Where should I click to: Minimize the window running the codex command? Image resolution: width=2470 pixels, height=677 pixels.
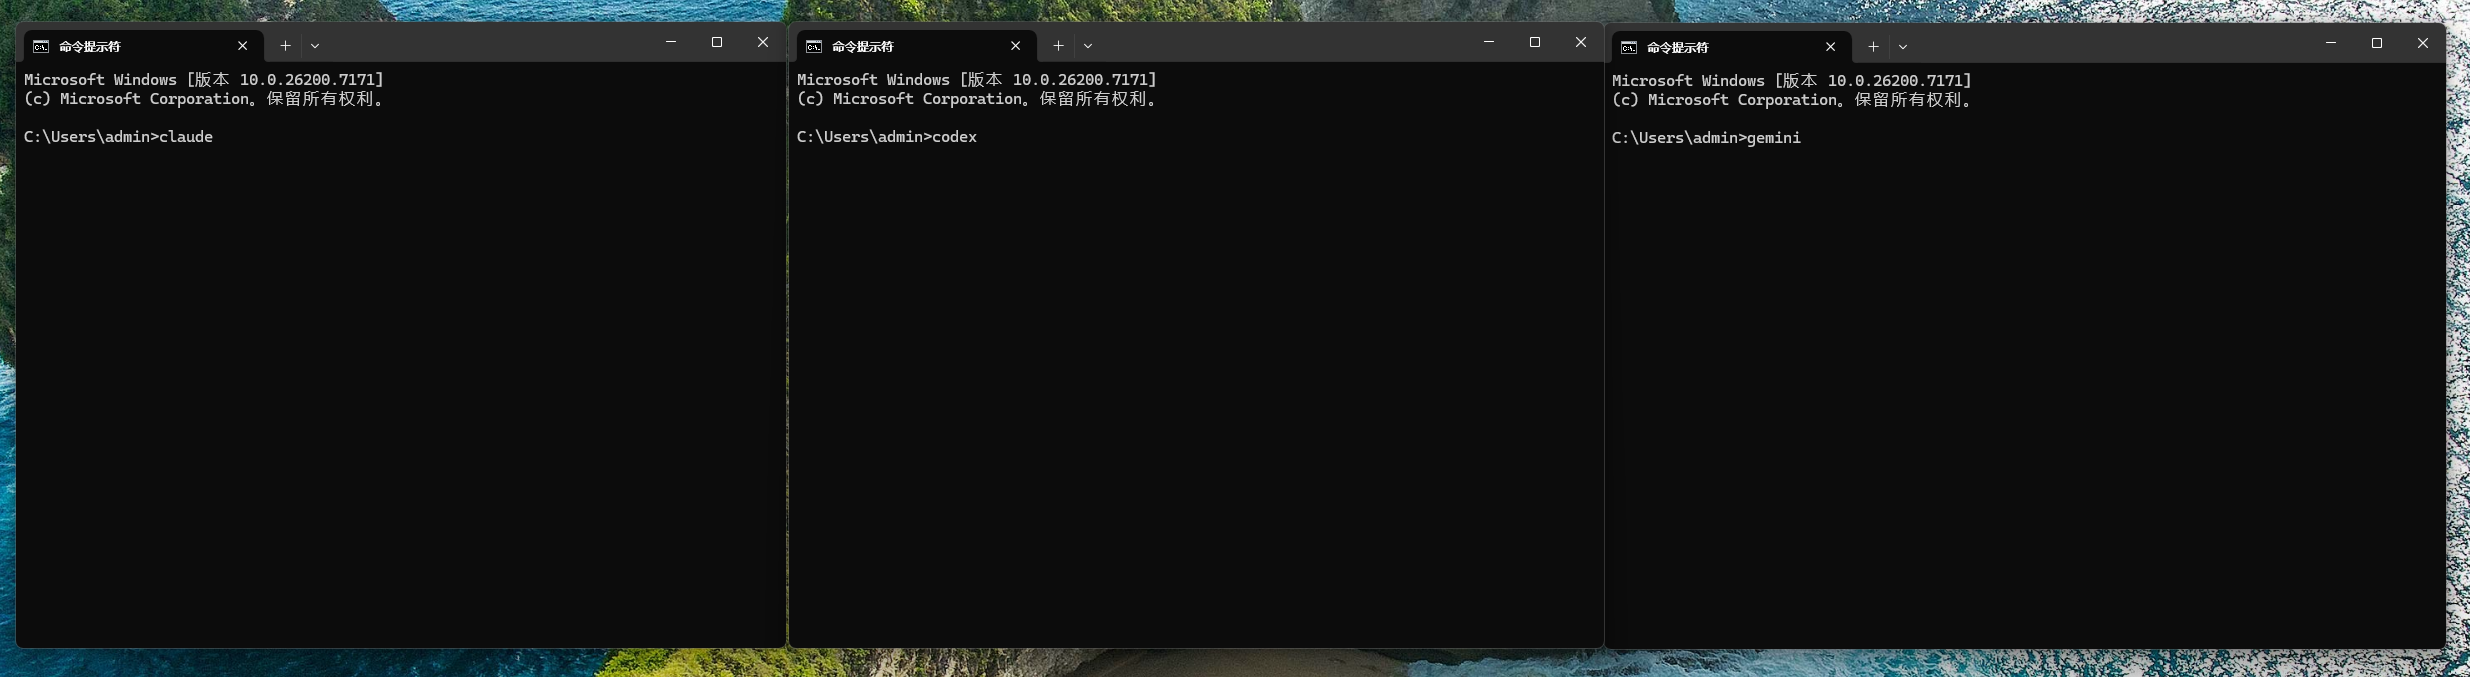click(1489, 42)
